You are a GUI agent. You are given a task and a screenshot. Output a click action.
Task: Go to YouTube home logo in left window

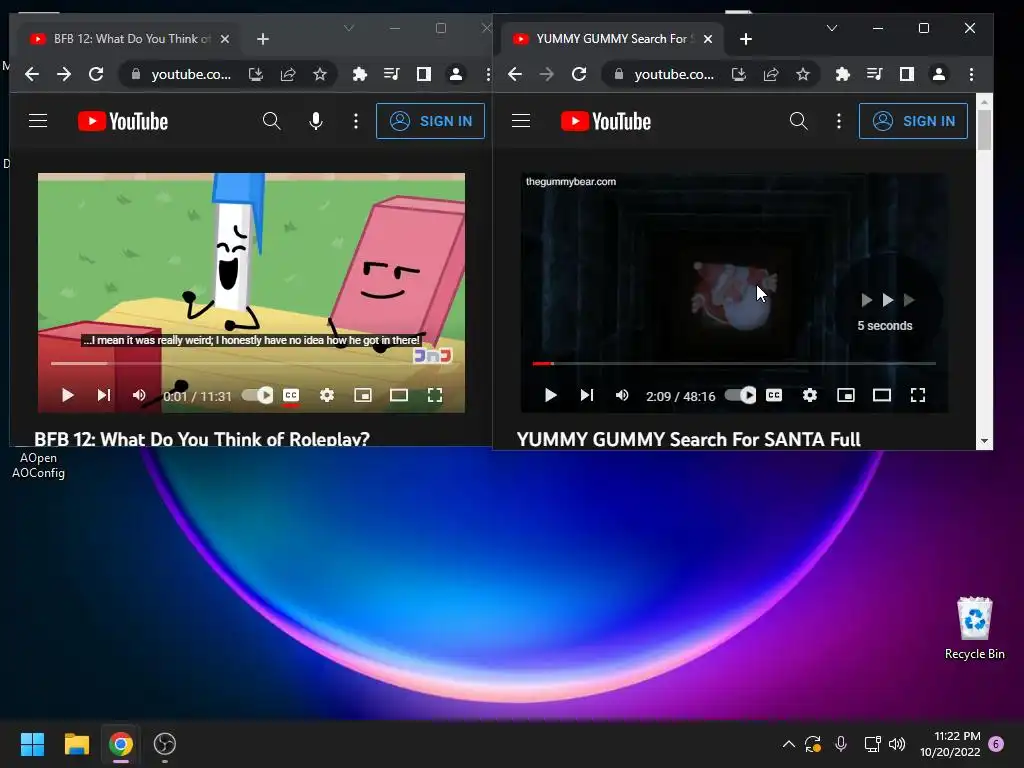pyautogui.click(x=123, y=121)
